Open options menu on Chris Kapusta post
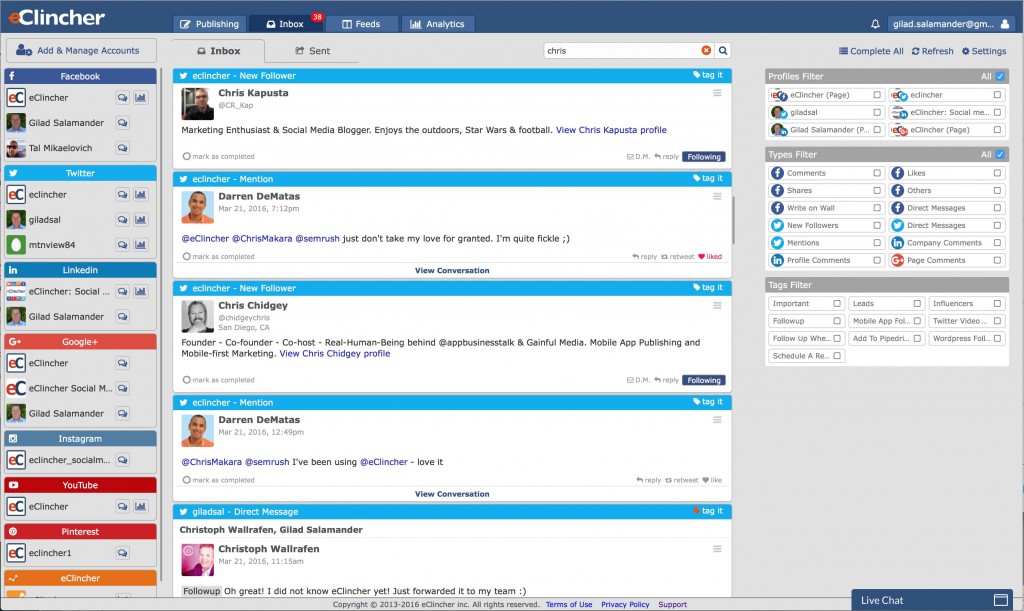Screen dimensions: 1024x611 point(717,93)
